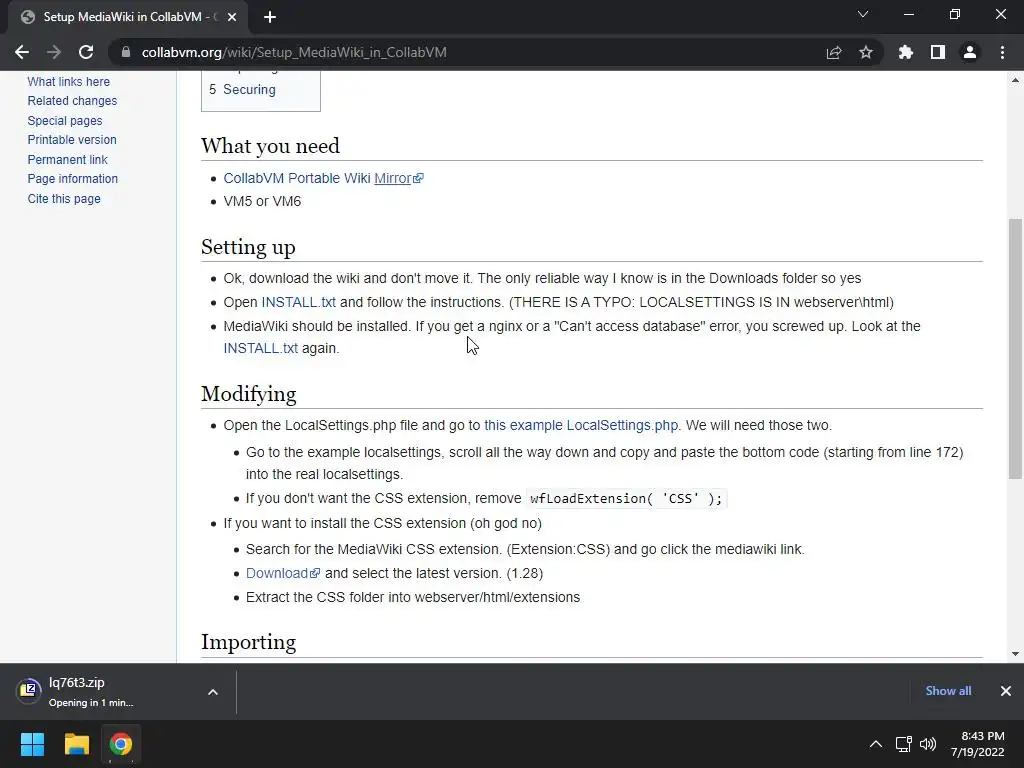The width and height of the screenshot is (1024, 768).
Task: Click the 'What you need' heading
Action: pos(270,146)
